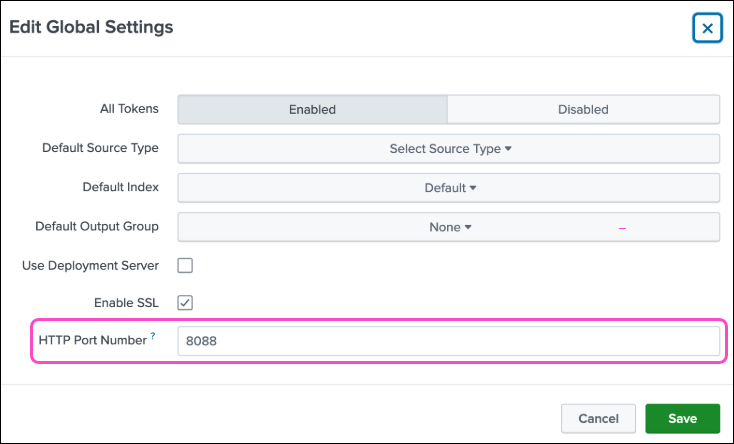Open the Default Source Type dropdown
Image resolution: width=734 pixels, height=444 pixels.
click(x=448, y=148)
